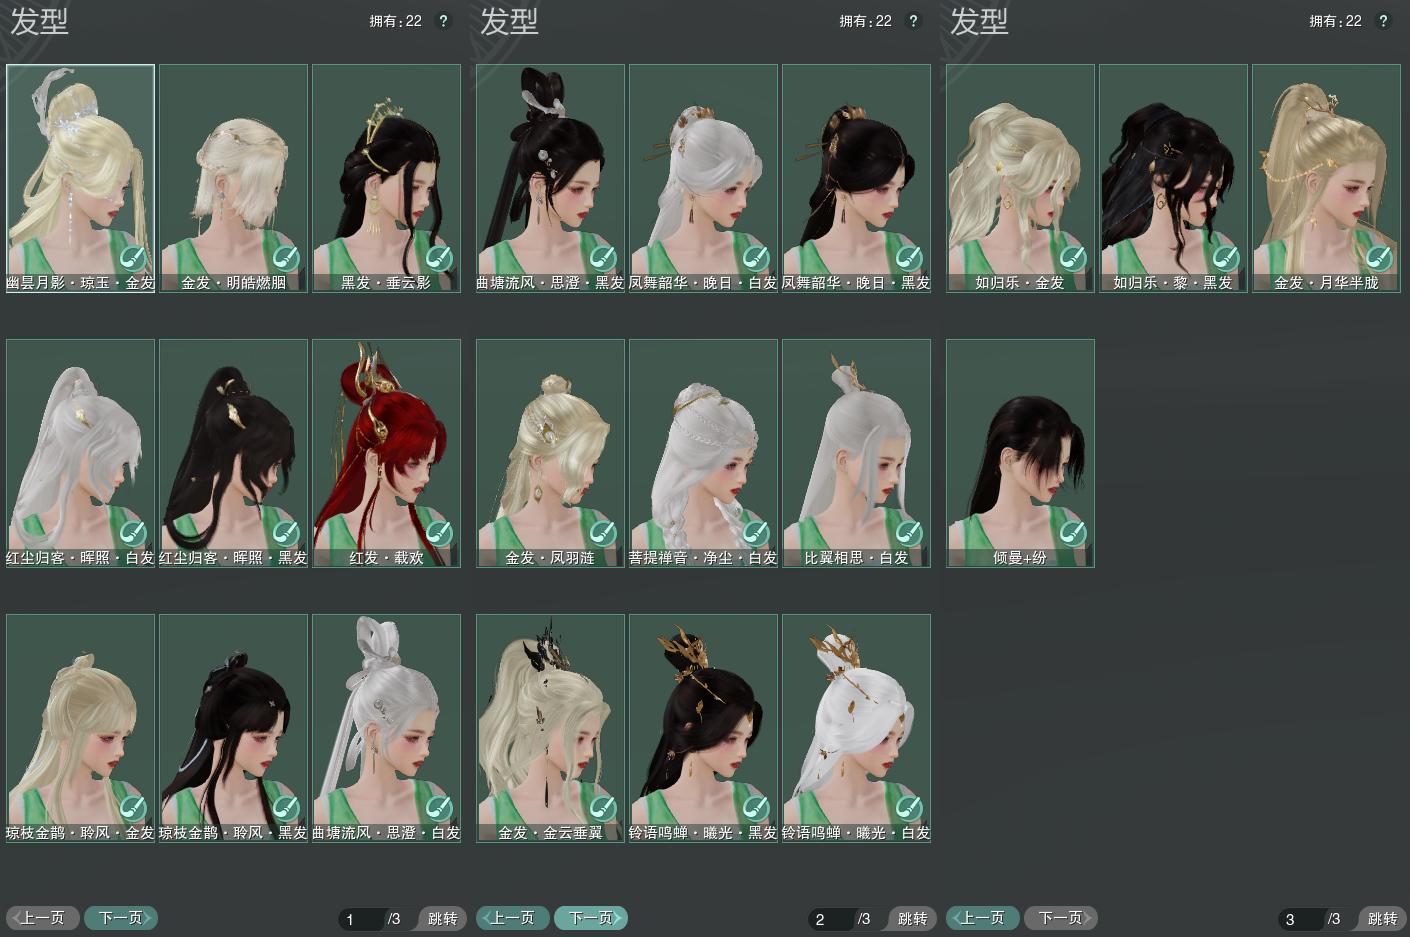Click page number input showing 1
Image resolution: width=1410 pixels, height=937 pixels.
[x=360, y=919]
